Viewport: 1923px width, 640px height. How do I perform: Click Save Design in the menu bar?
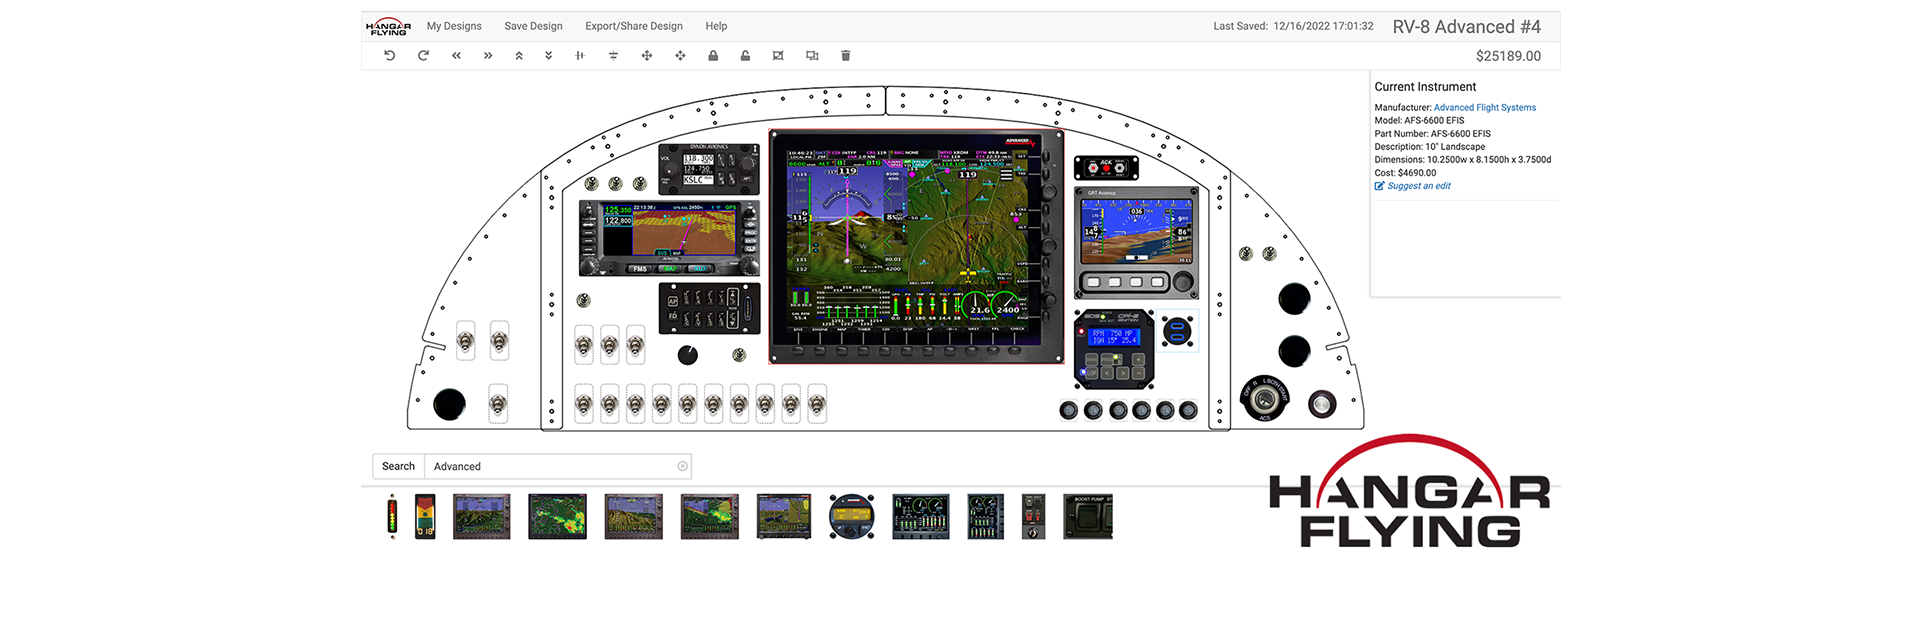[533, 26]
